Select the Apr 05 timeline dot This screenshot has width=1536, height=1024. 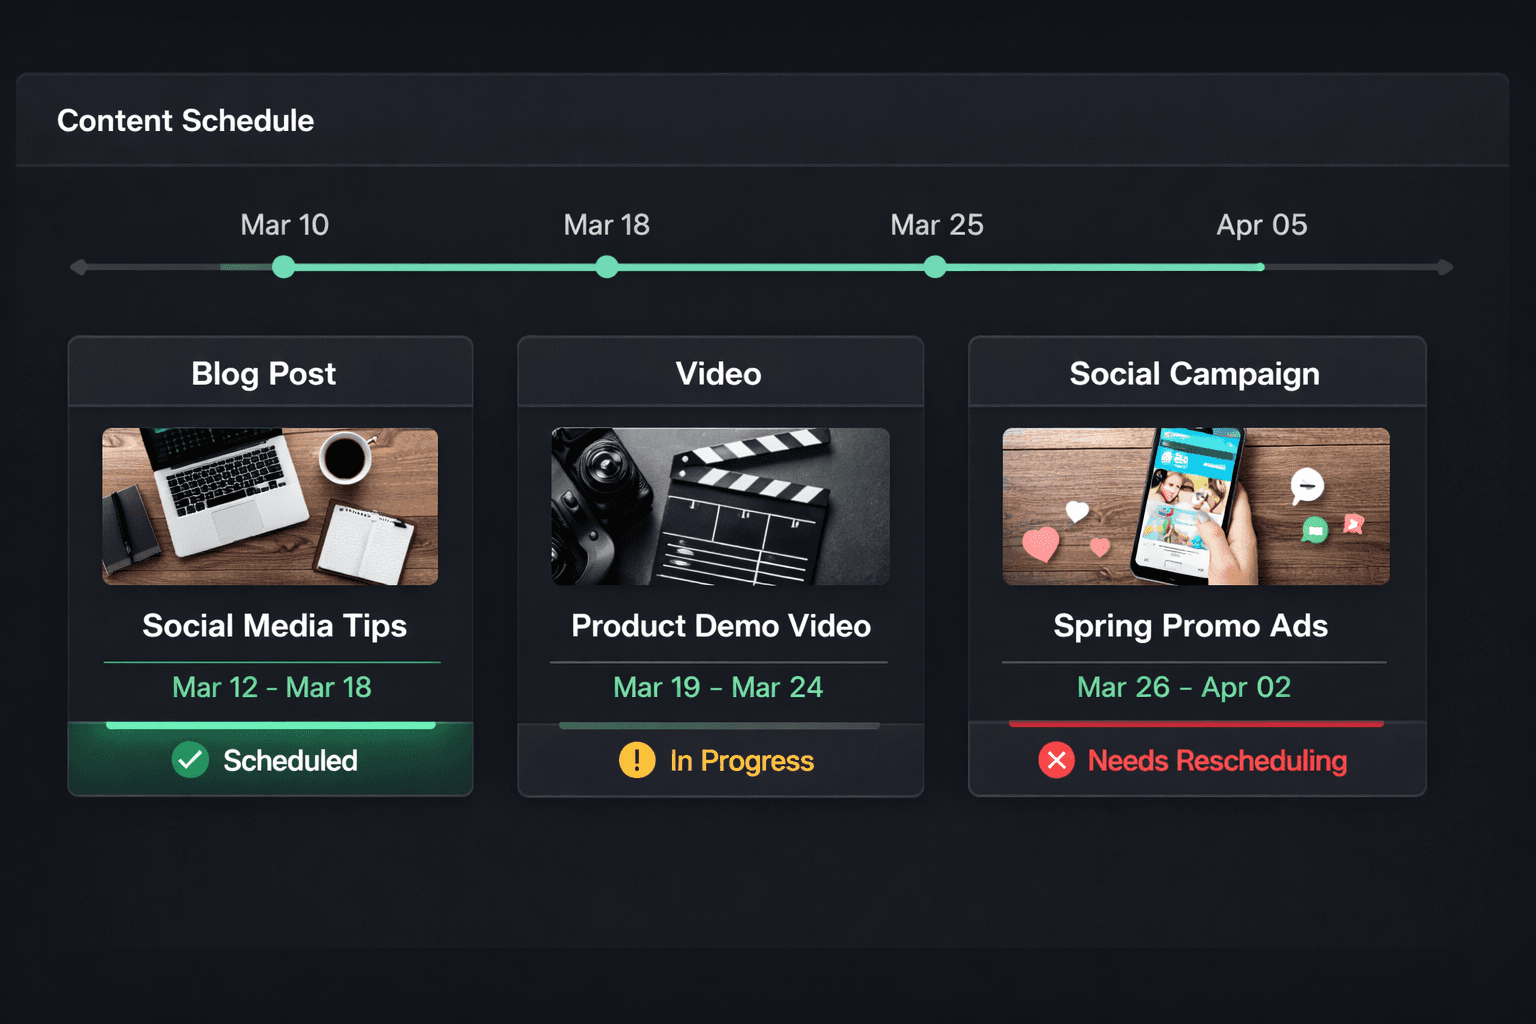pos(1262,266)
